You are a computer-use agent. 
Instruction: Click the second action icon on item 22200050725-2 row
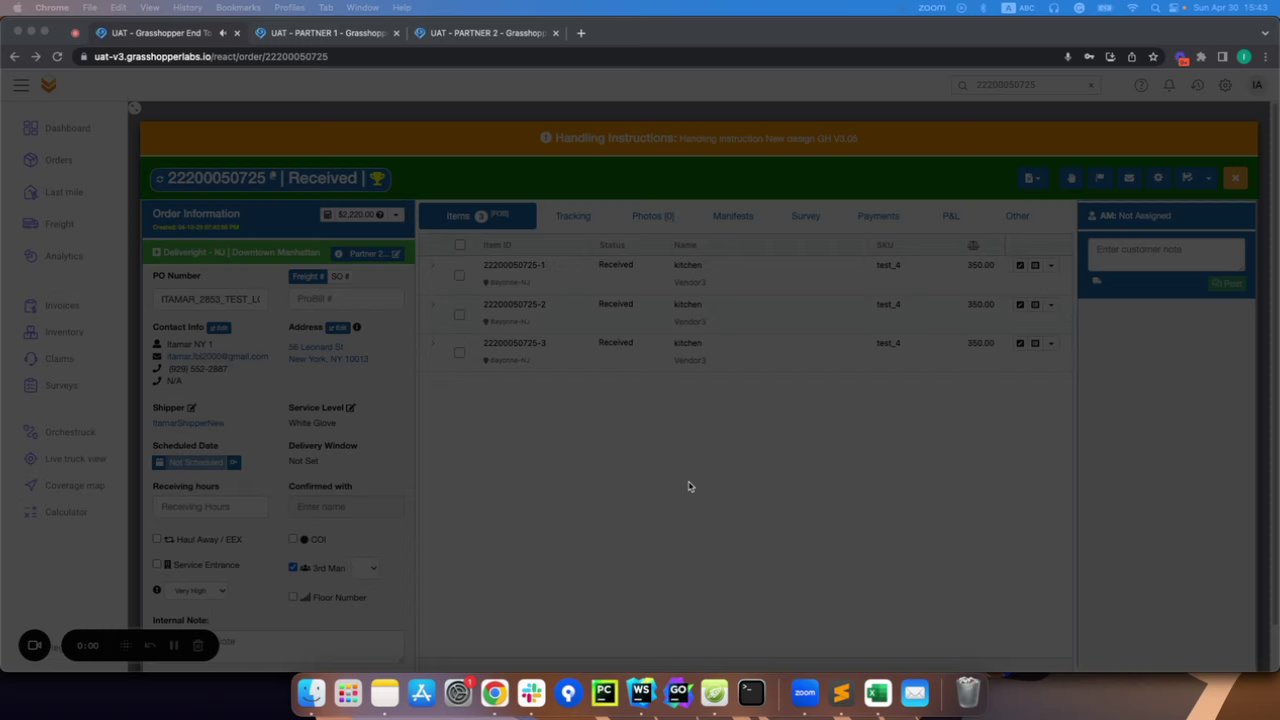[x=1035, y=305]
